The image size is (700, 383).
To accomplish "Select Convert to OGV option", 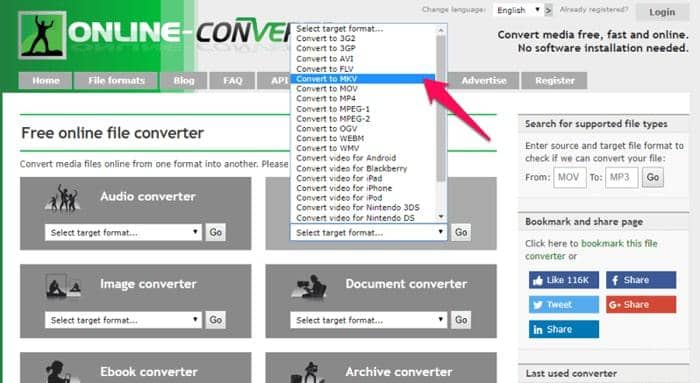I will tap(363, 129).
